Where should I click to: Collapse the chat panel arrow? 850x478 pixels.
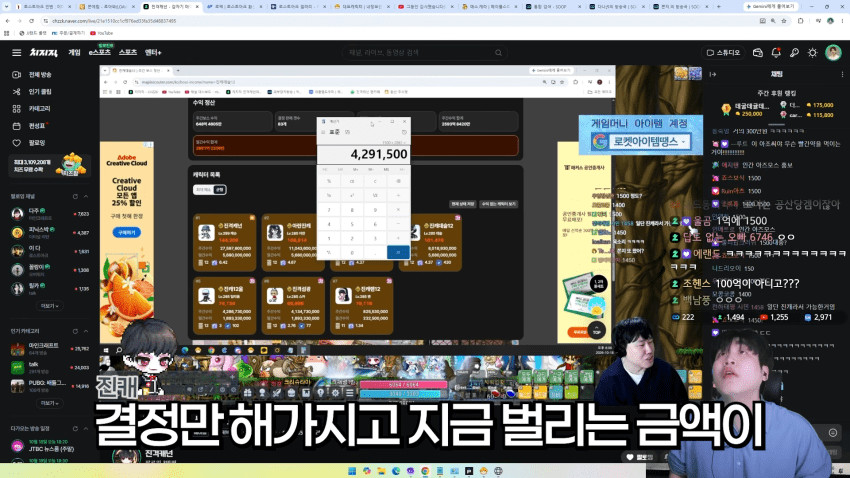tap(713, 74)
